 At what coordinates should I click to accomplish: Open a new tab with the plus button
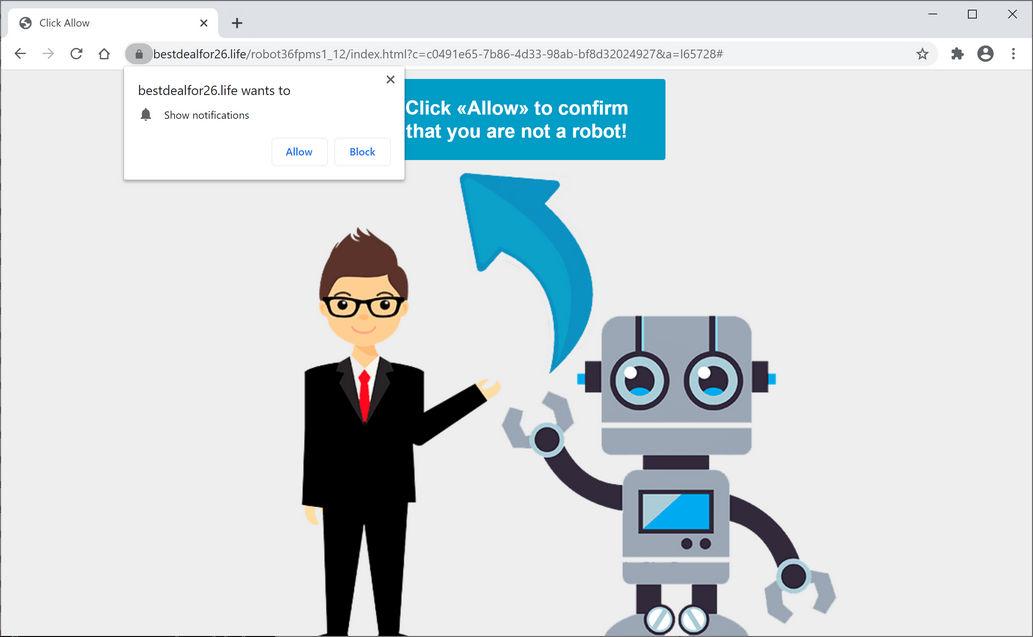click(x=237, y=23)
